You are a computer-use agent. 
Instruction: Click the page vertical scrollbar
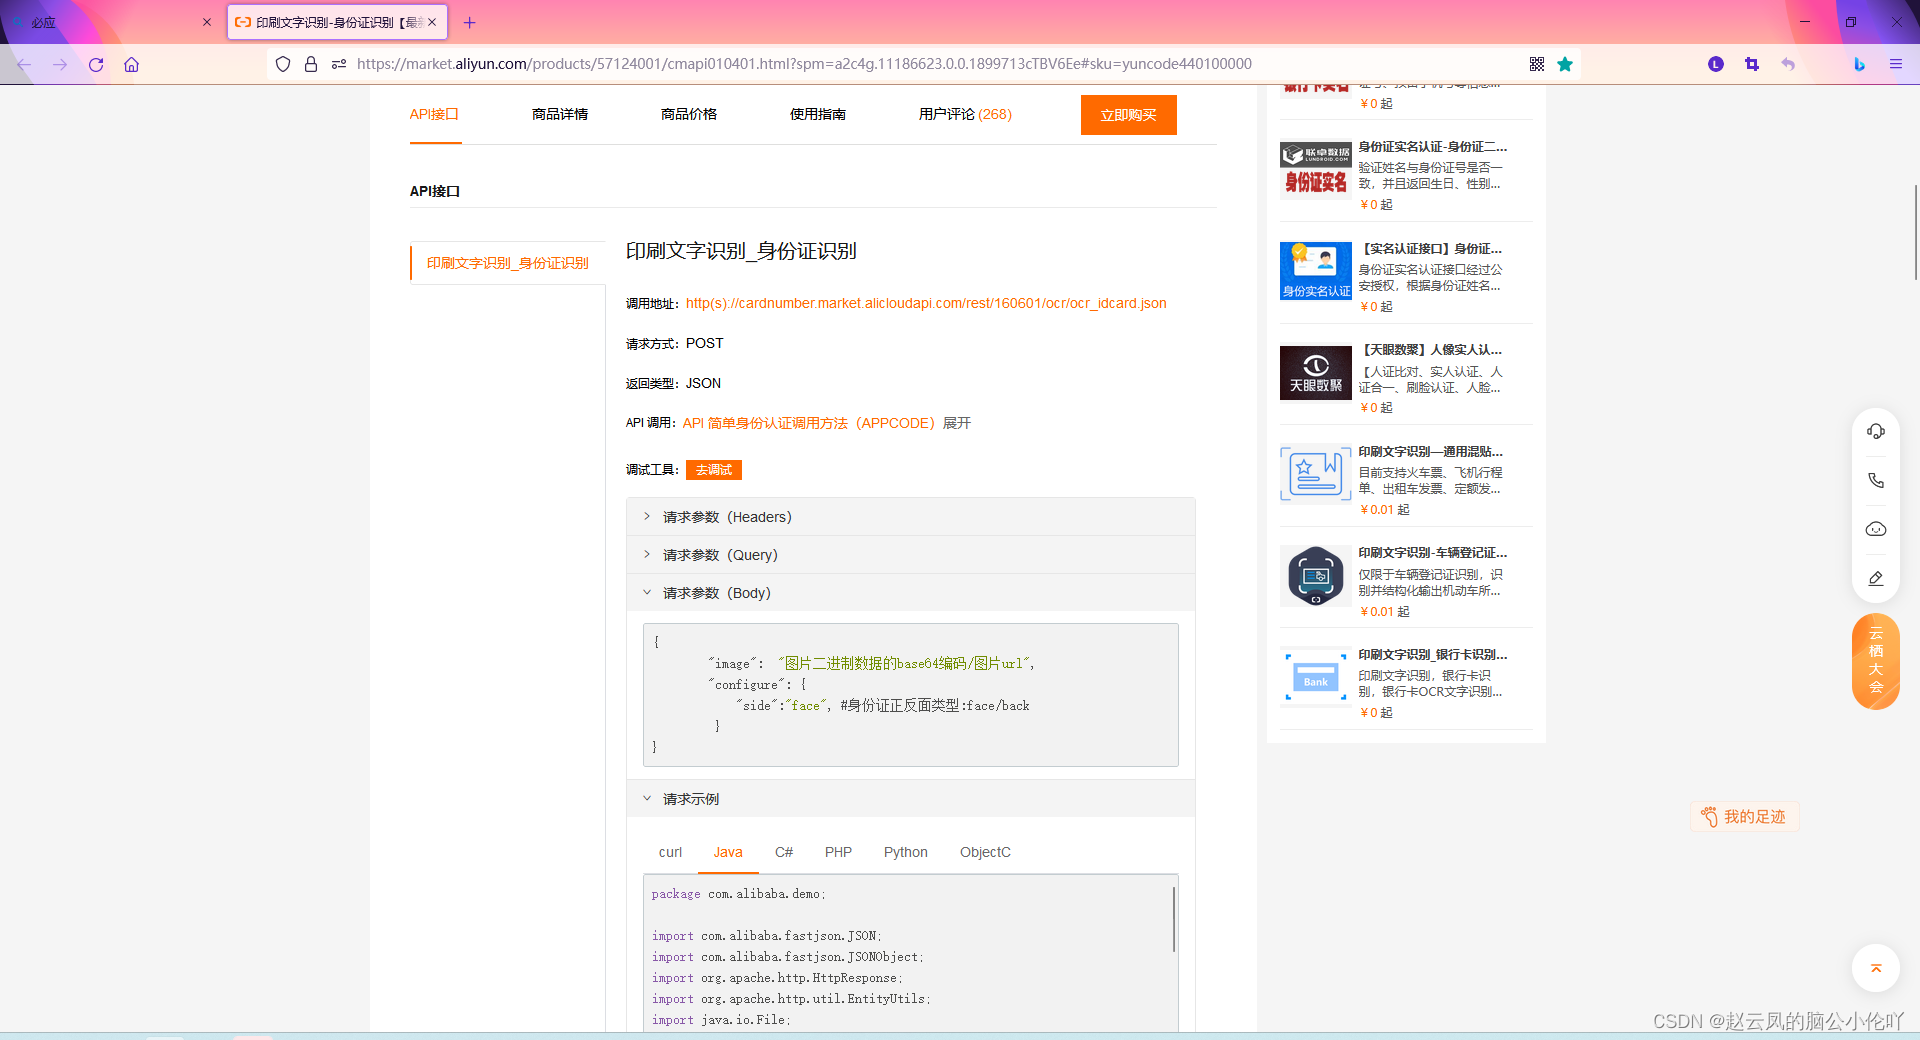click(1916, 232)
